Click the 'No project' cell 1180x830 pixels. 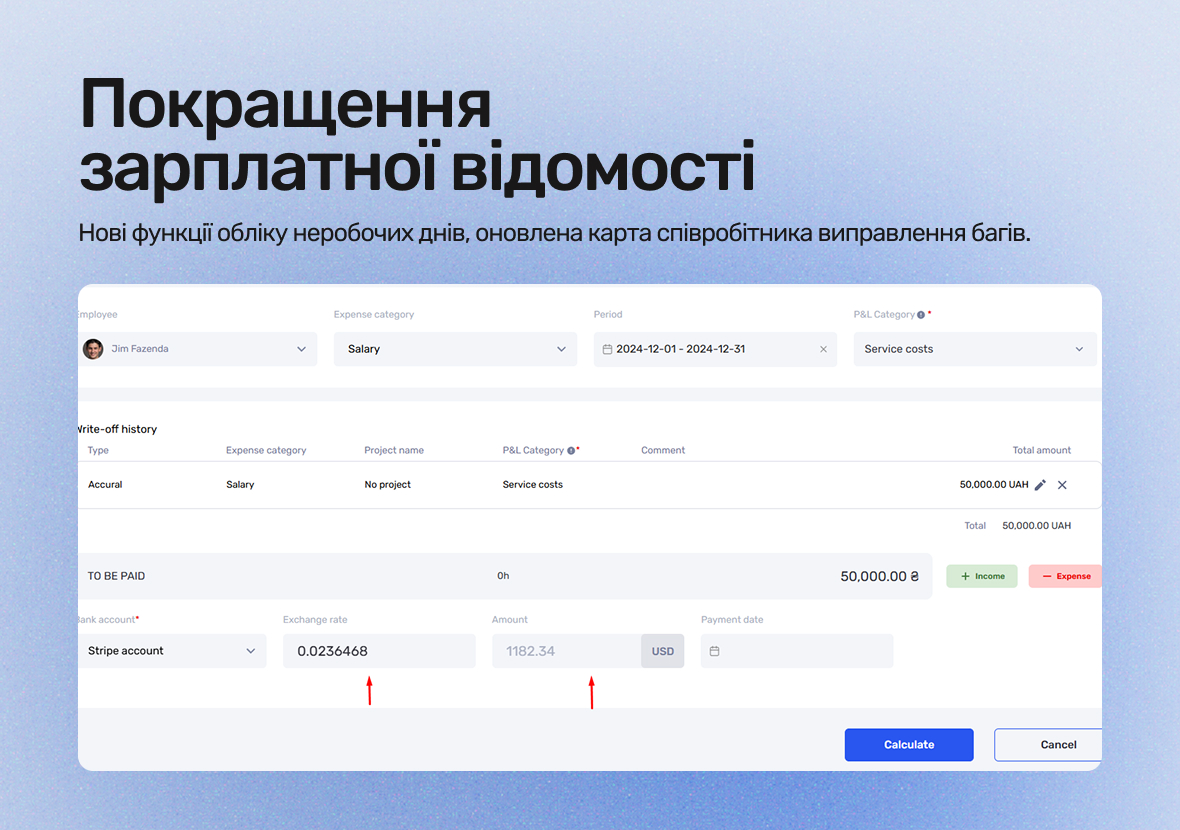(x=388, y=485)
